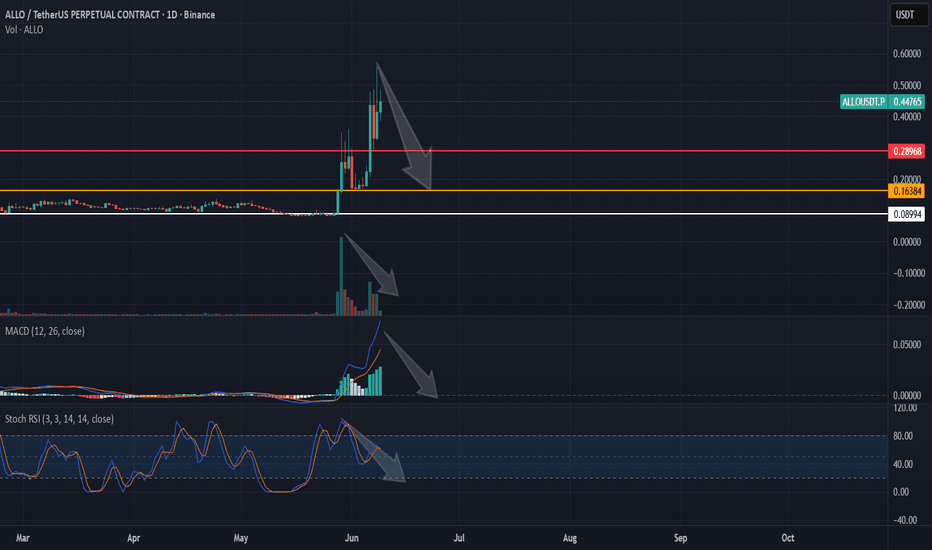Click the MACD pane 0.00000 axis value
The height and width of the screenshot is (550, 932).
click(906, 395)
